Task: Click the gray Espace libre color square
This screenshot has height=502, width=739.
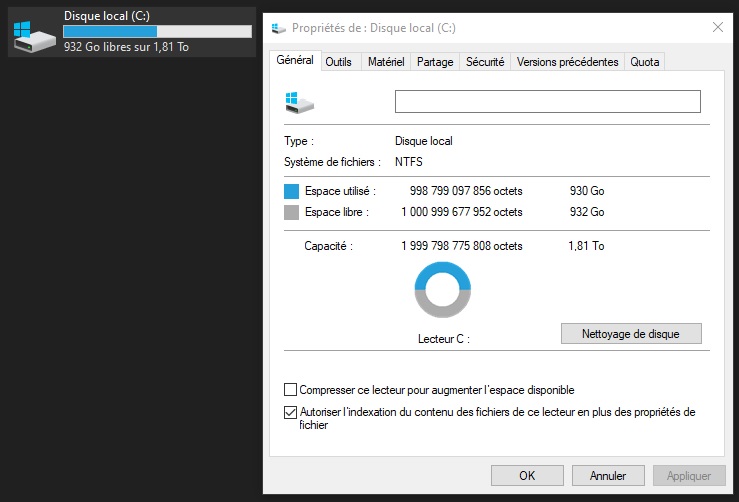Action: [292, 212]
